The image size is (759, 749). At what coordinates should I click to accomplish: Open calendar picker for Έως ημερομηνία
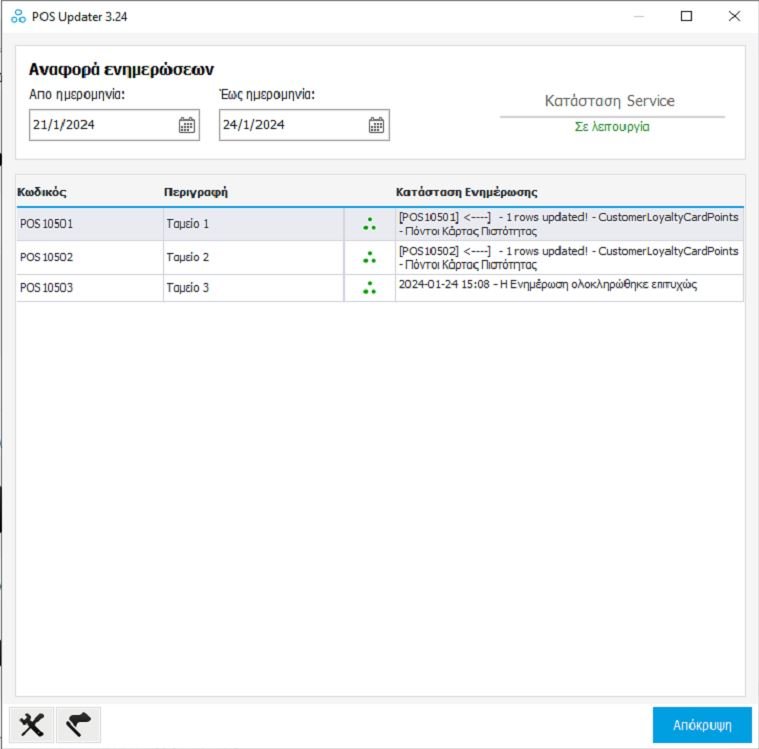(376, 125)
